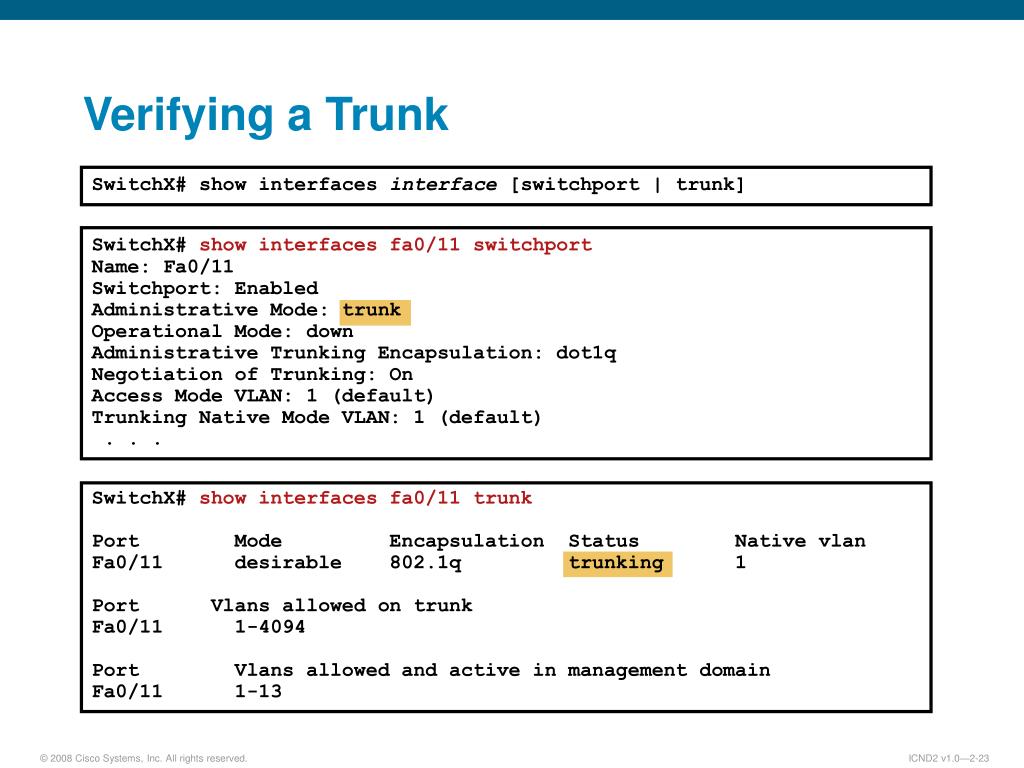Click the '1-4094' allowed VLAN range
The image size is (1024, 768).
[269, 627]
